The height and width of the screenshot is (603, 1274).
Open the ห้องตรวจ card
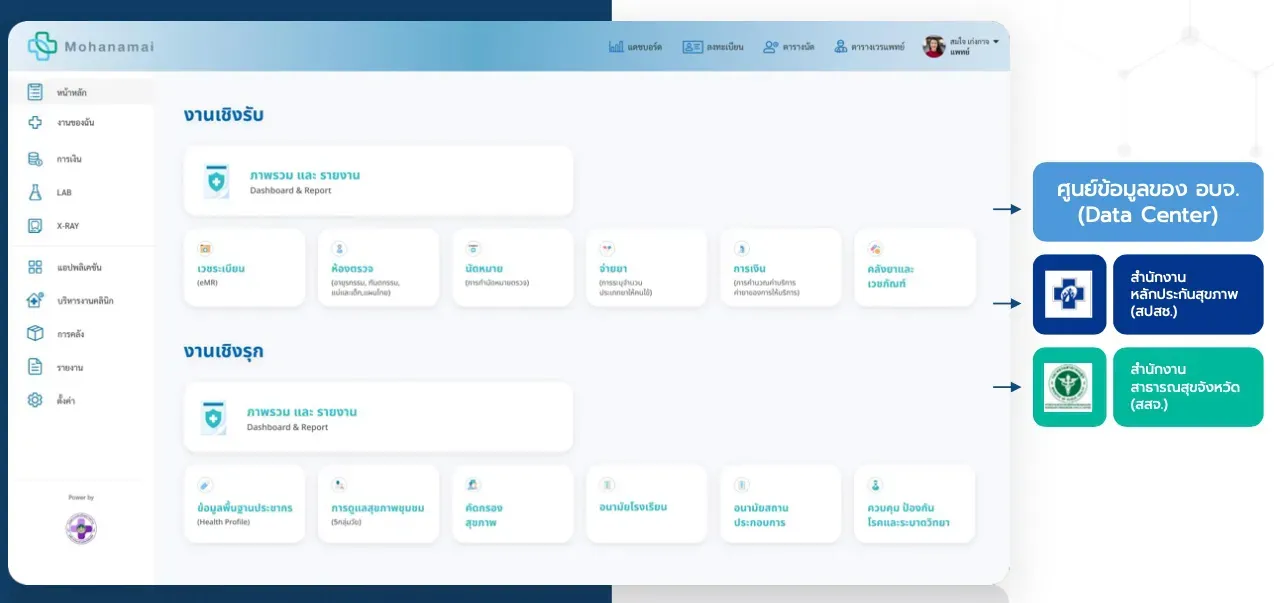pos(379,267)
